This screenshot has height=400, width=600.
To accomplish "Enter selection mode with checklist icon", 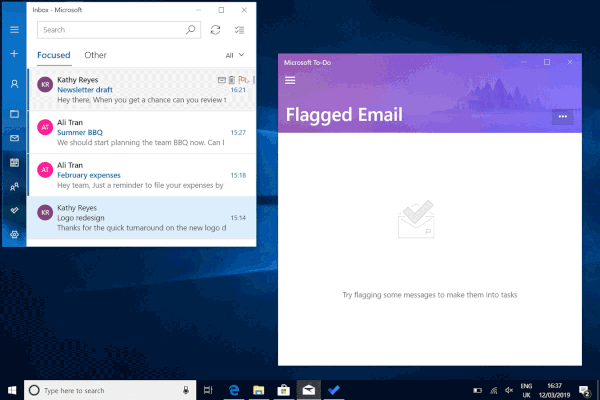I will coord(240,30).
